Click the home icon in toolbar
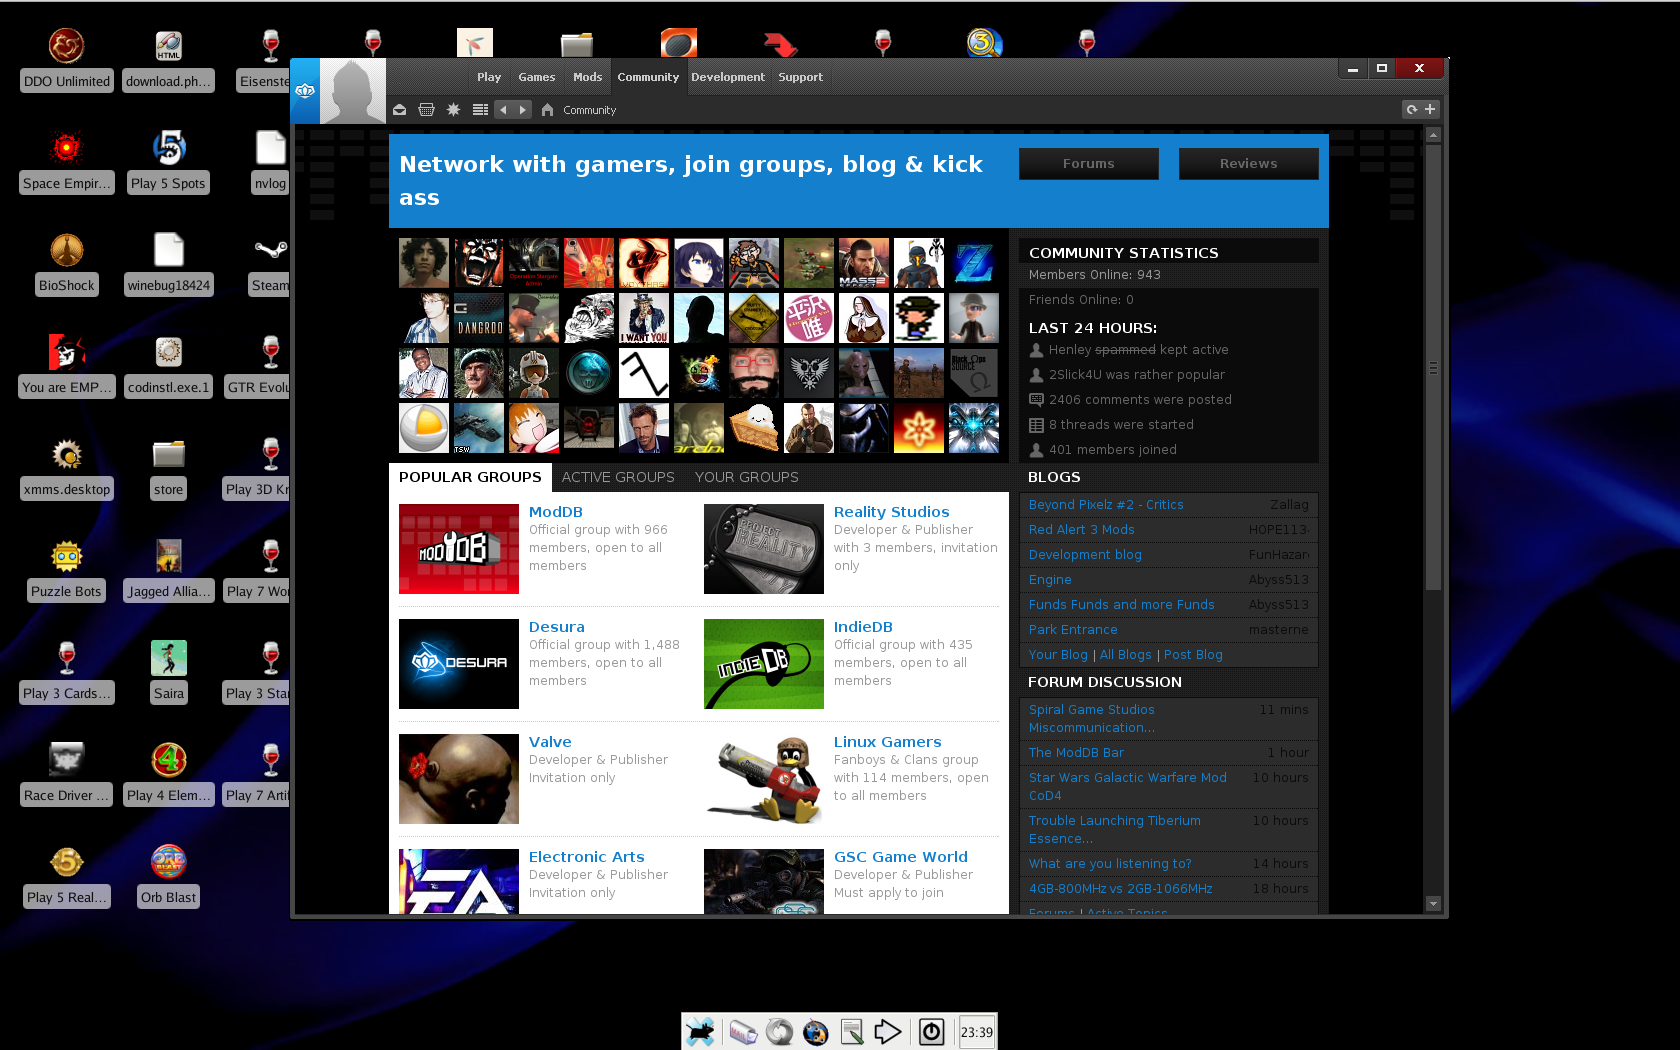This screenshot has width=1680, height=1050. pos(547,110)
